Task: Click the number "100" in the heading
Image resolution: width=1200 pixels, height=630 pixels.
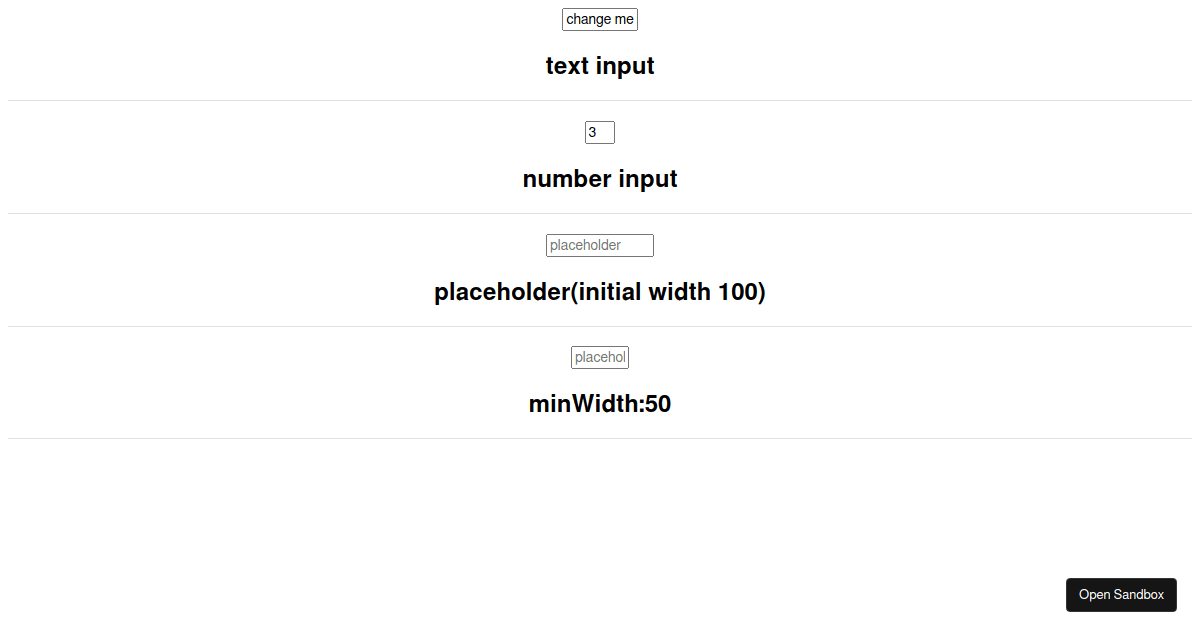Action: (x=738, y=292)
